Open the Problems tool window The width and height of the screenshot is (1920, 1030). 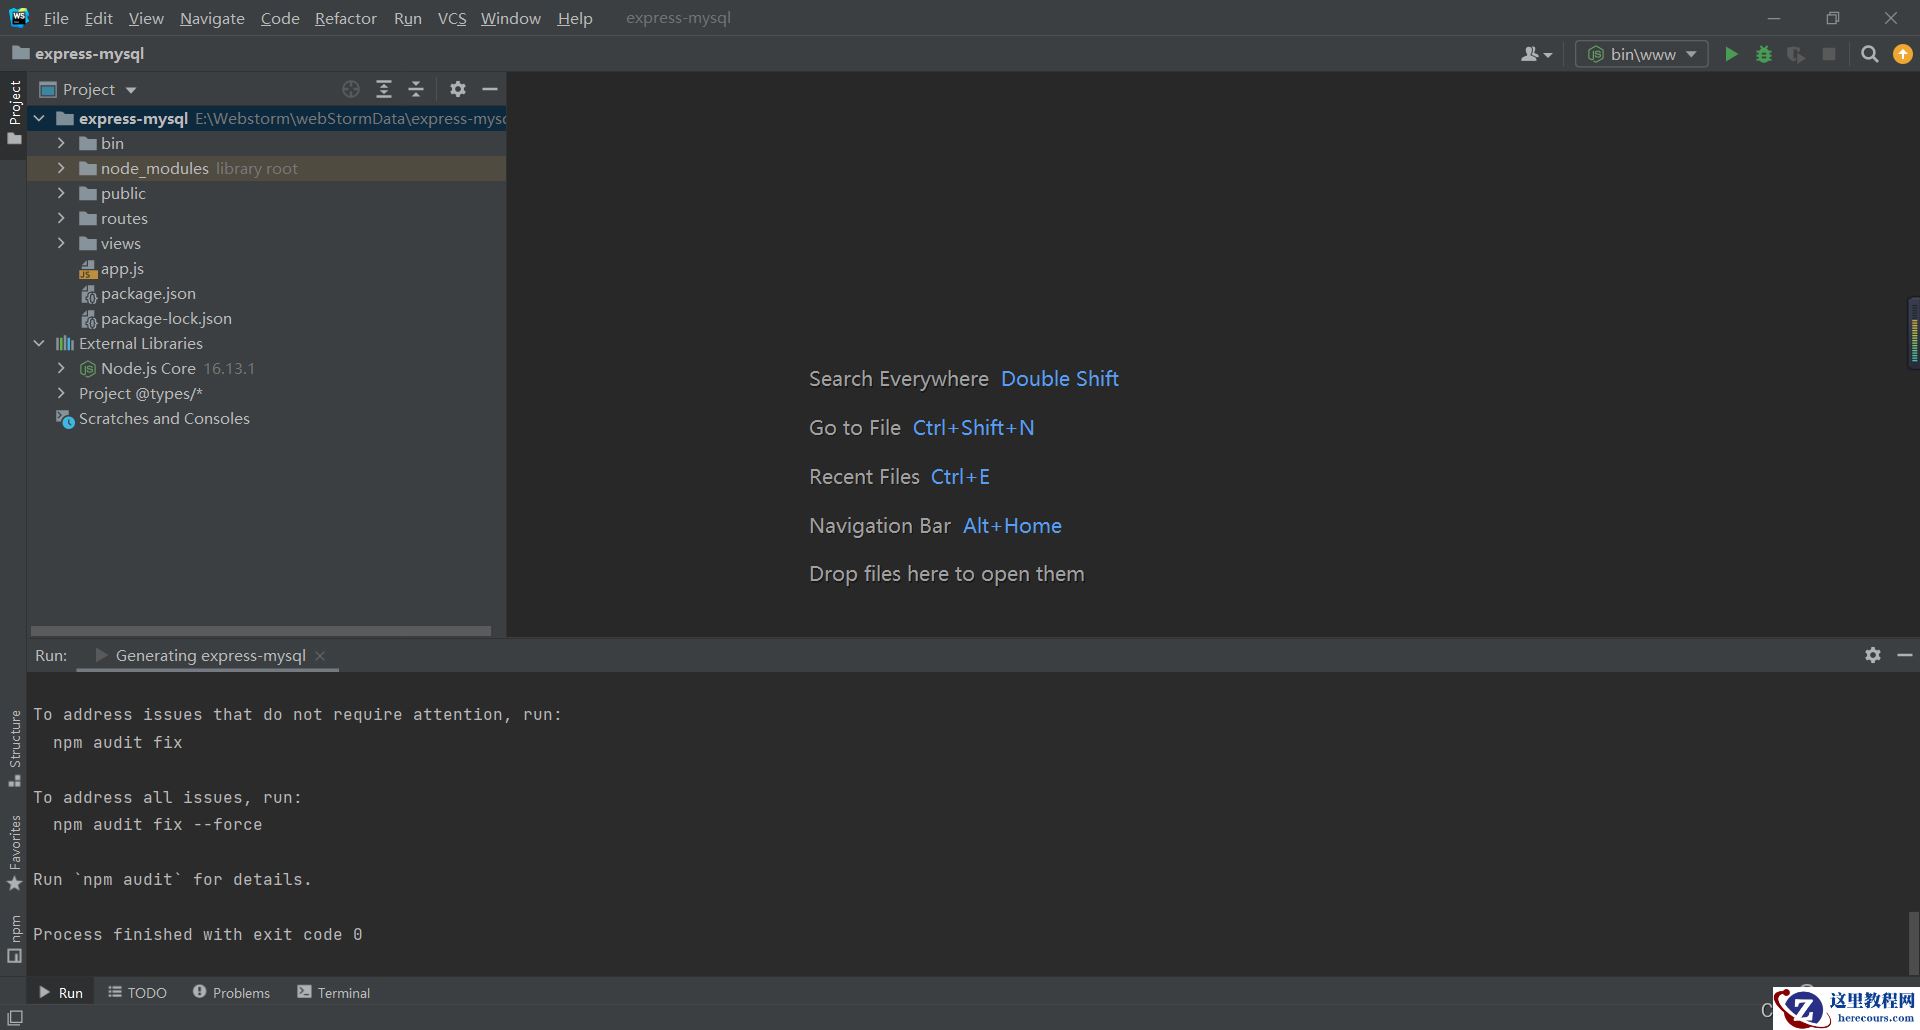click(x=231, y=992)
